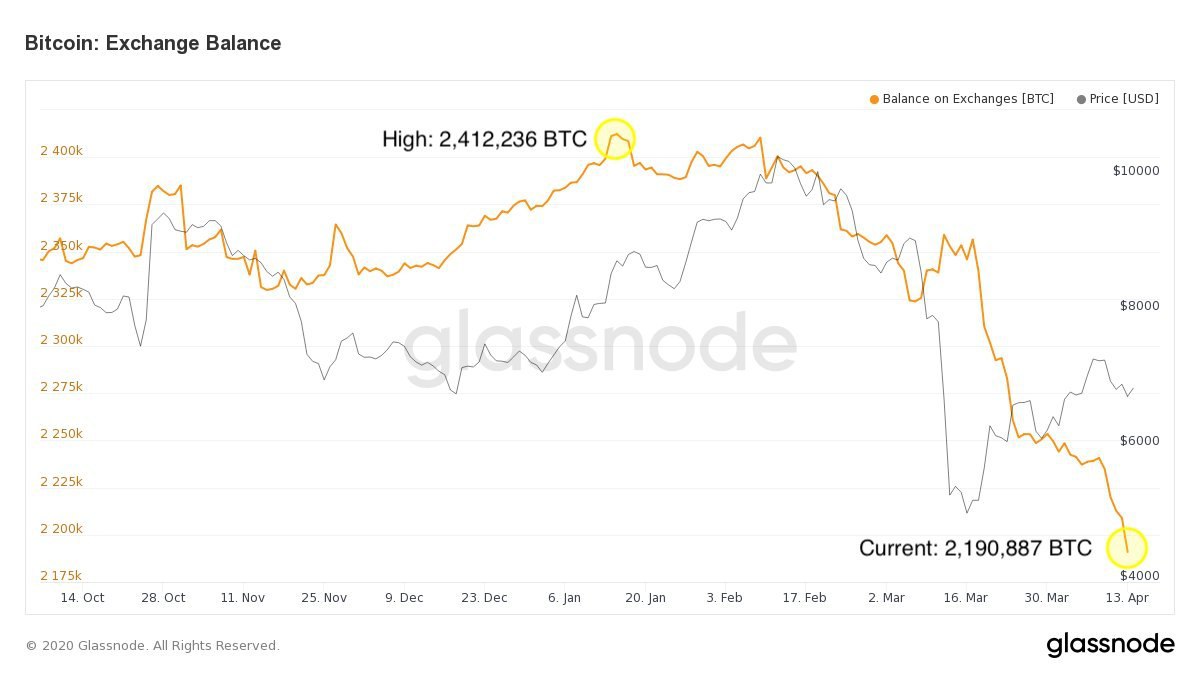Click the orange Balance on Exchanges legend dot

point(874,99)
